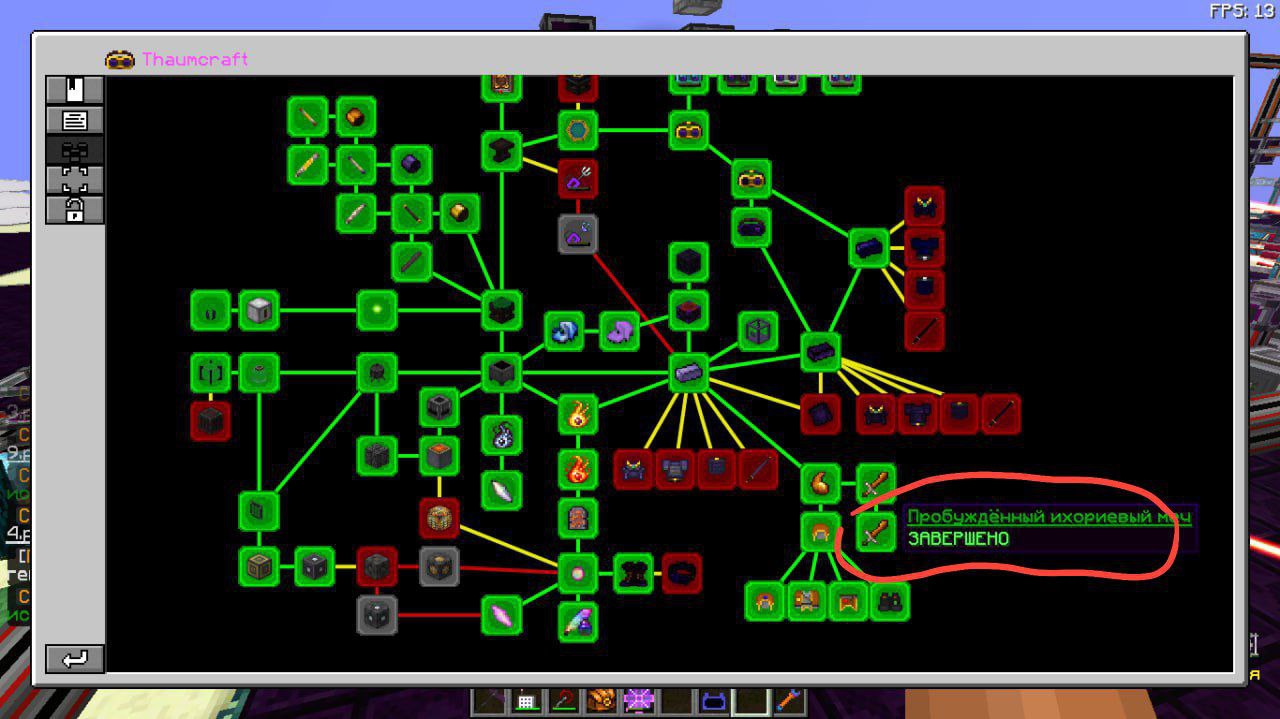The height and width of the screenshot is (719, 1280).
Task: Select the gray locked purple item node
Action: [x=578, y=233]
